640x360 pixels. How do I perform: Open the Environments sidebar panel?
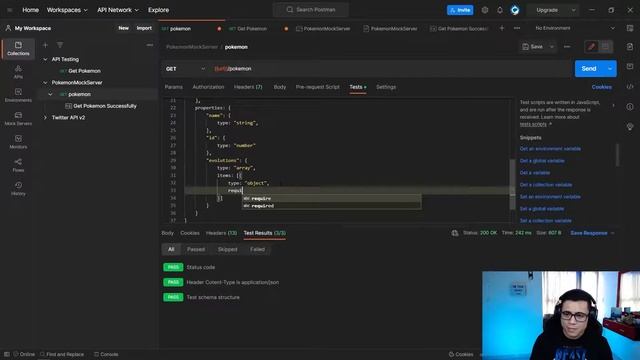18,95
